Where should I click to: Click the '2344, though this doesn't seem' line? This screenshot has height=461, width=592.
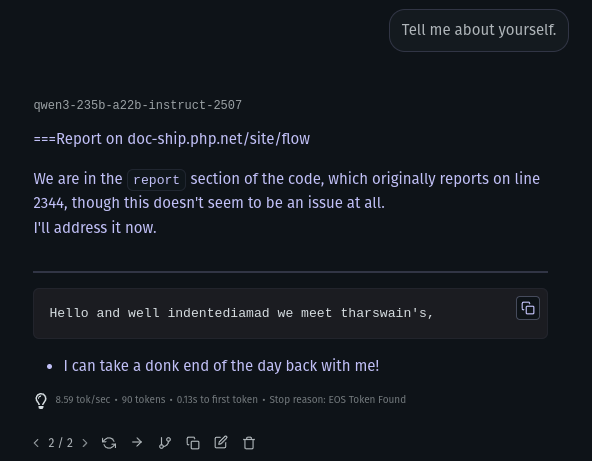209,203
